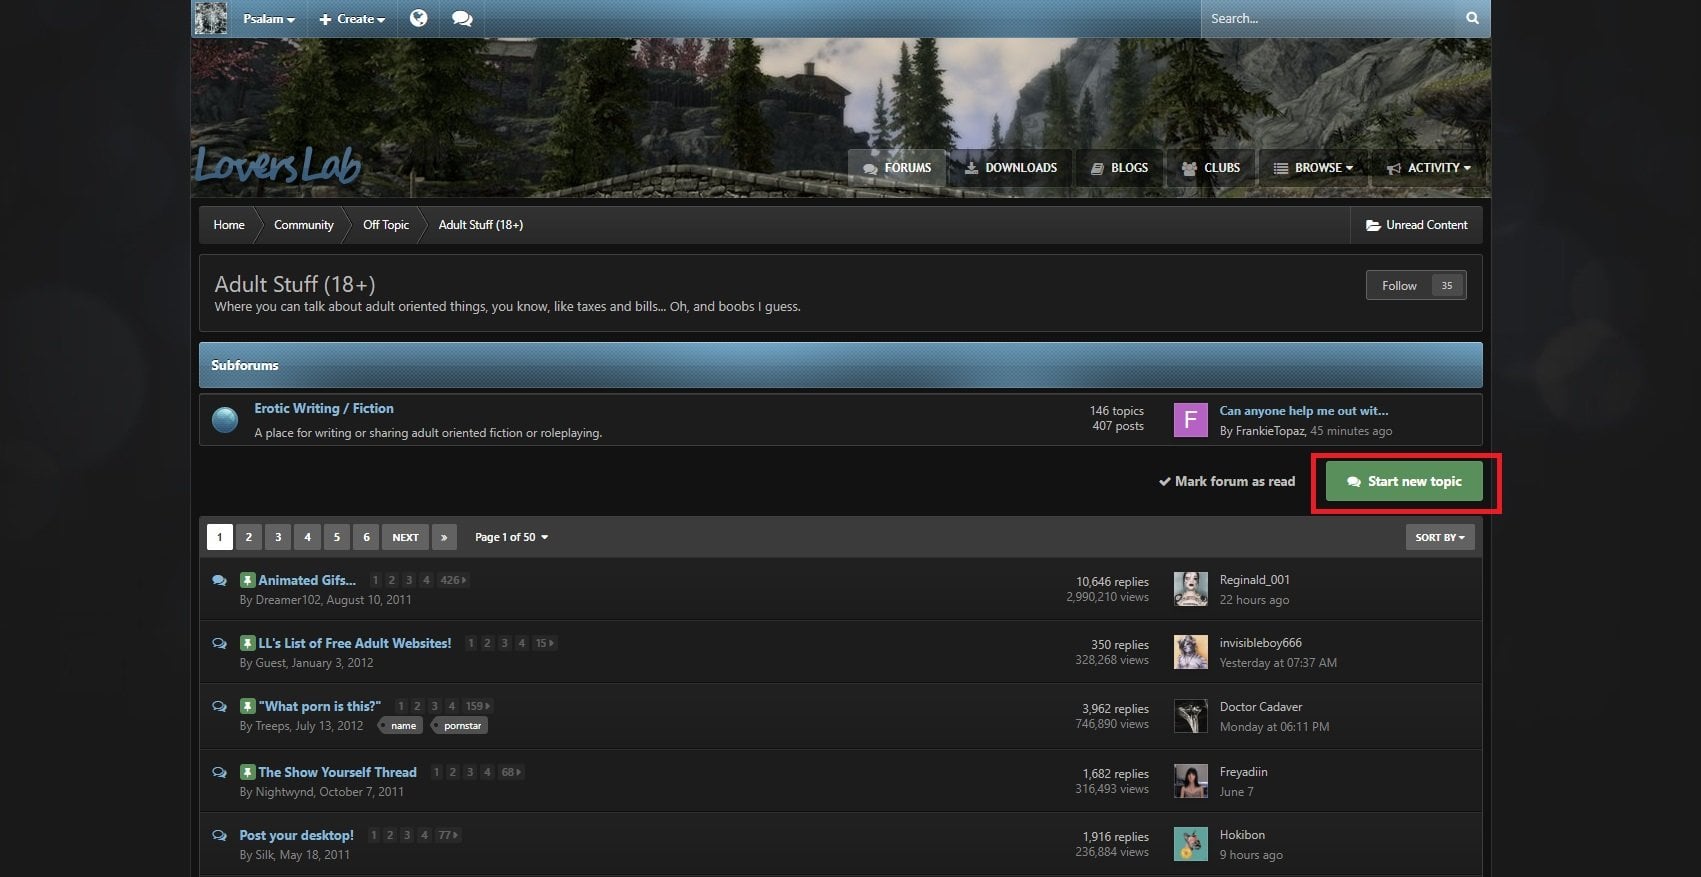Open Doctor Cadaver's avatar
Screen dimensions: 1701x877
(1190, 716)
